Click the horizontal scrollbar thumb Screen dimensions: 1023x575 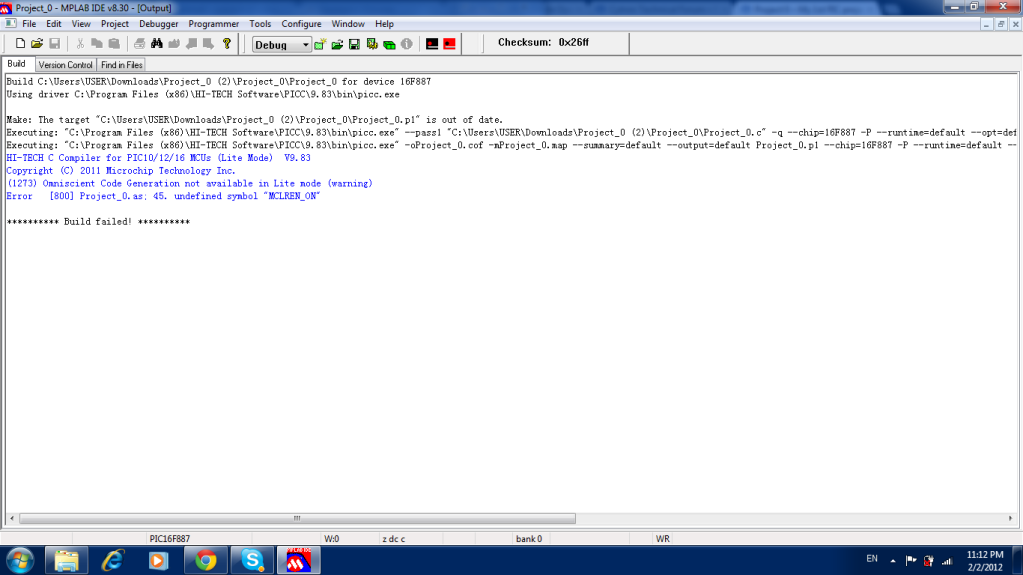pyautogui.click(x=298, y=518)
